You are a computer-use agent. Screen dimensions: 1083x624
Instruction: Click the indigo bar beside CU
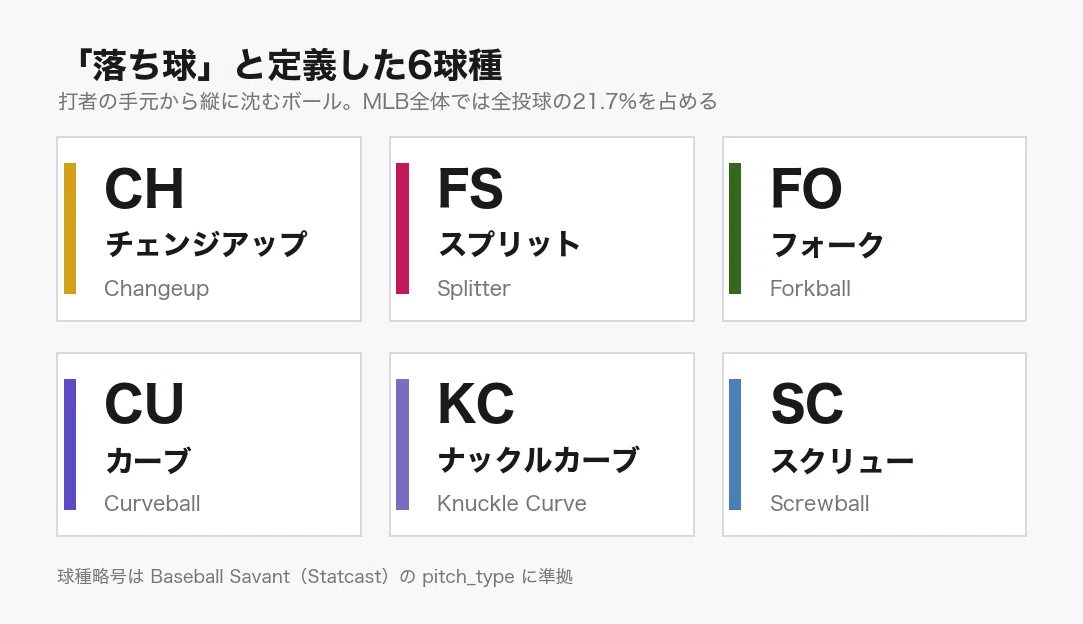tap(70, 444)
